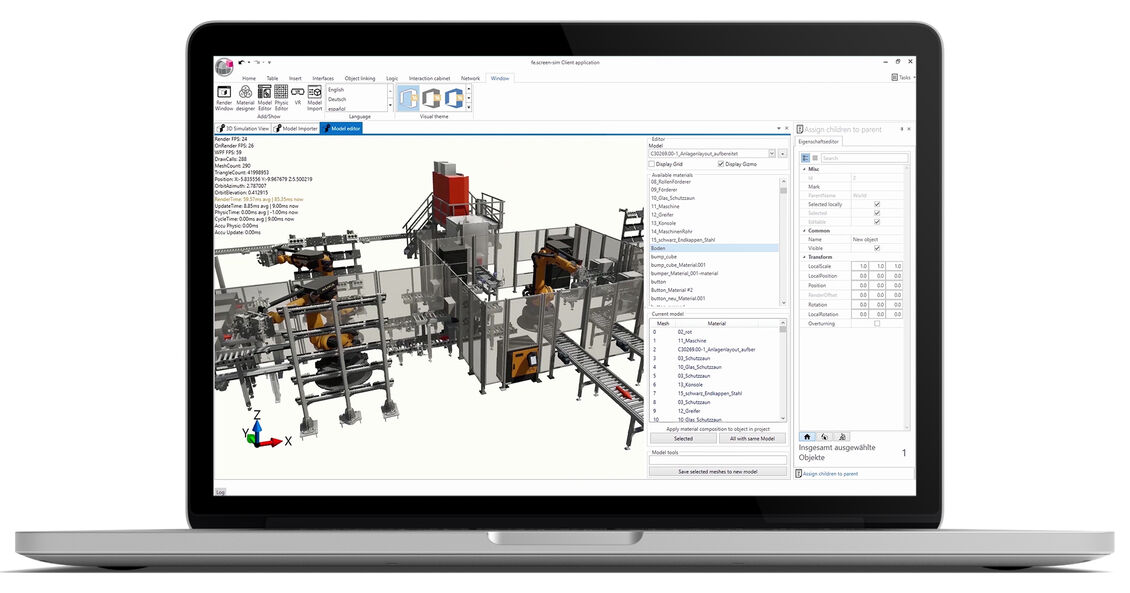Toggle the Visible checkbox
The height and width of the screenshot is (593, 1130).
point(877,248)
